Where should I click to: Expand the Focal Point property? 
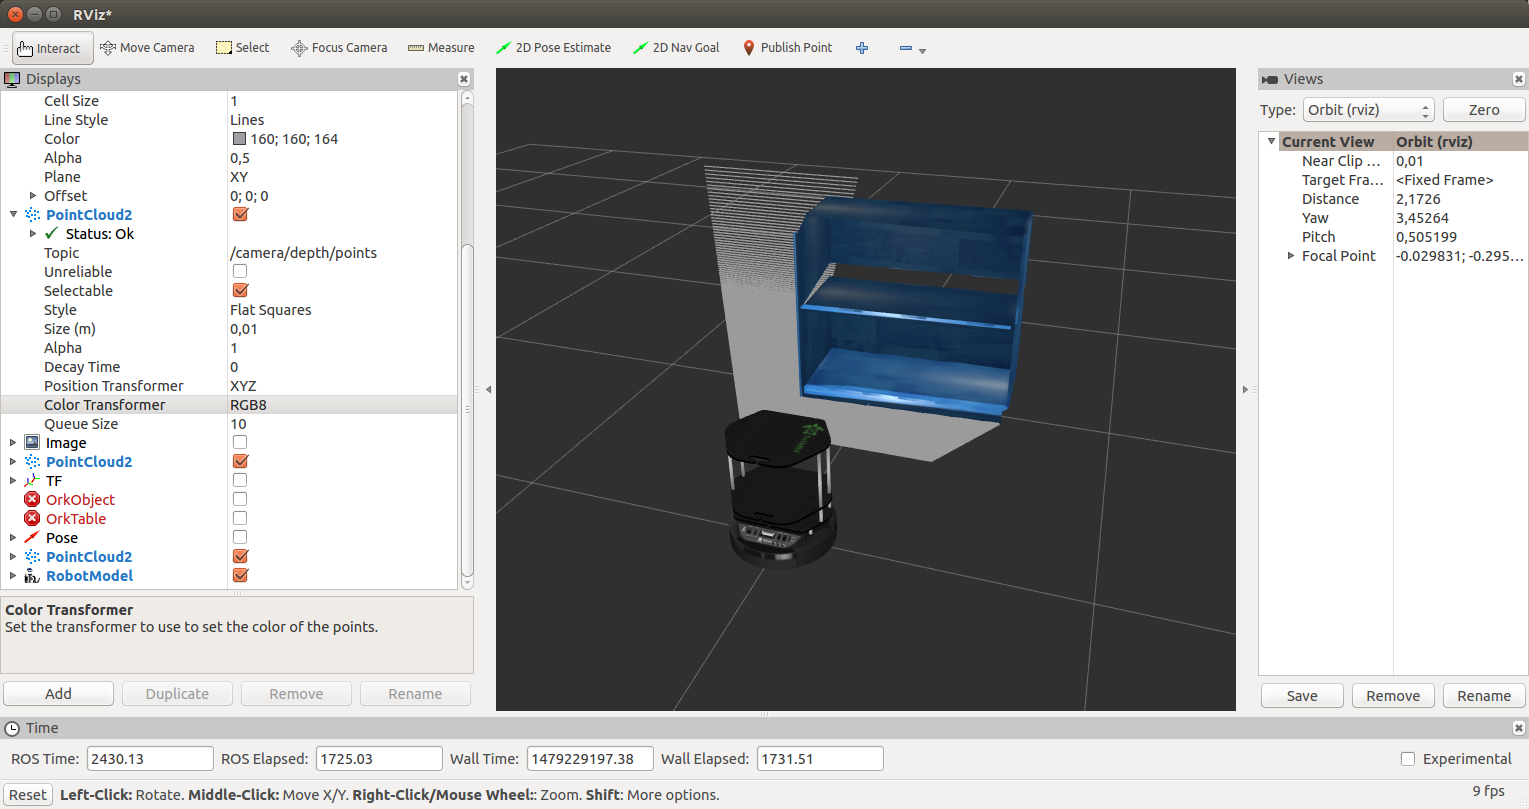click(1291, 256)
